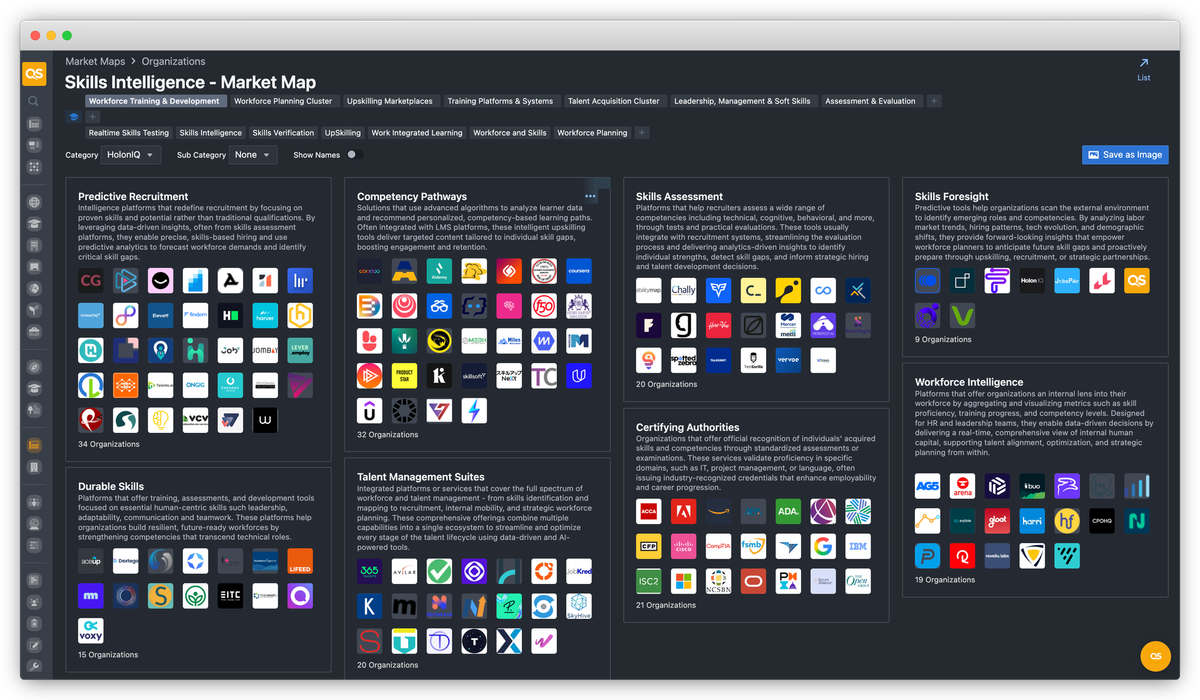The image size is (1200, 700).
Task: Open the orange QS chat bubble at bottom right
Action: 1155,656
